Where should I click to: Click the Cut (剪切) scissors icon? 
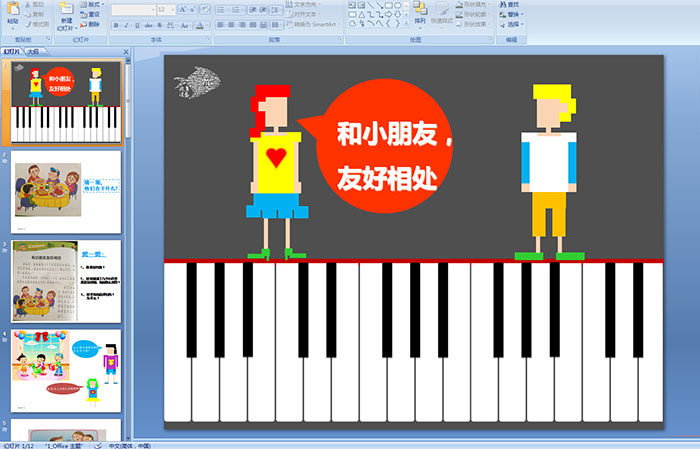tap(35, 4)
